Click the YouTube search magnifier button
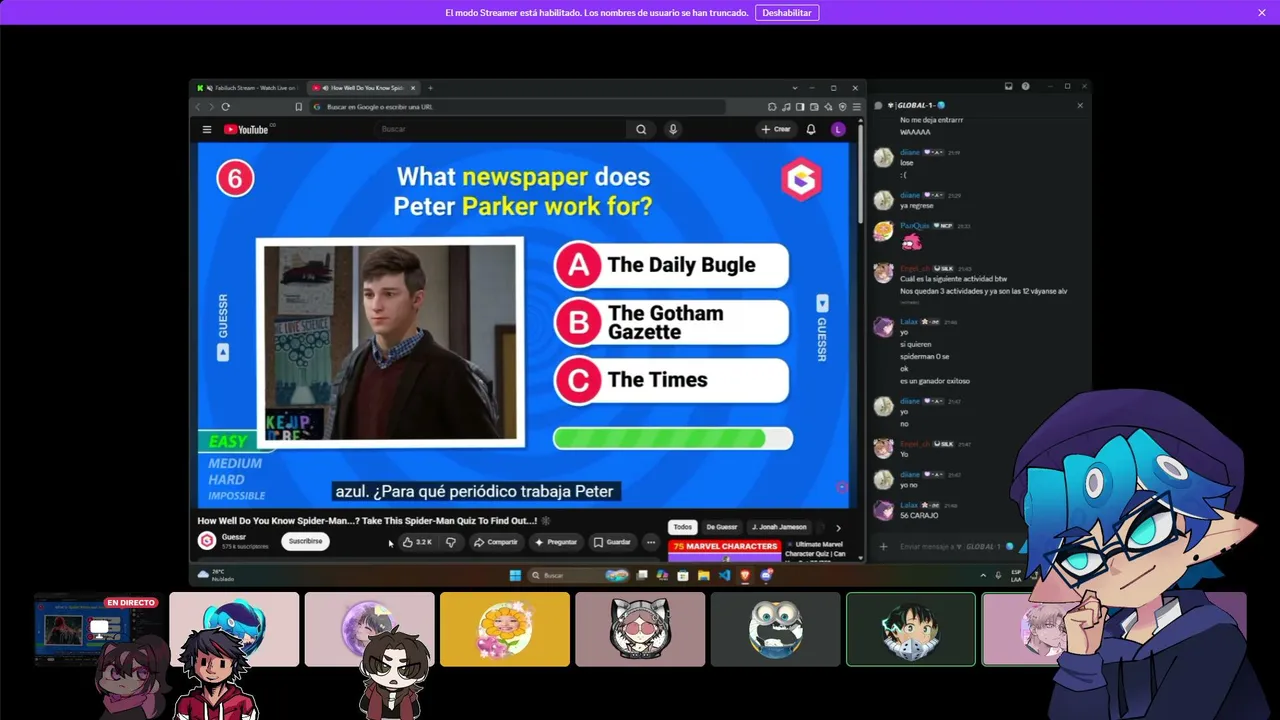This screenshot has height=720, width=1280. coord(641,129)
